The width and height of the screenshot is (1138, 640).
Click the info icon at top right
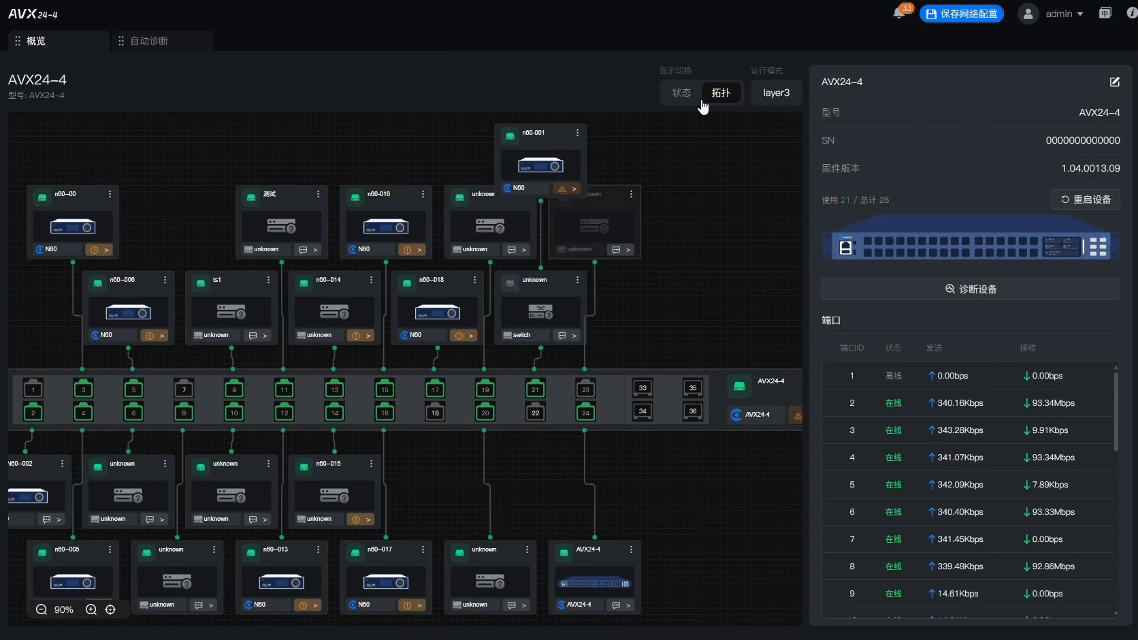tap(1131, 14)
